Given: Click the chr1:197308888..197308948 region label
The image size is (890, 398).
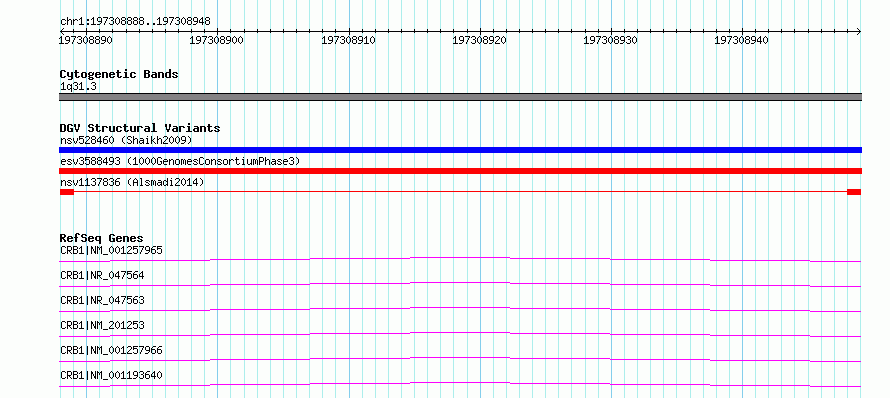Looking at the screenshot, I should coord(135,22).
